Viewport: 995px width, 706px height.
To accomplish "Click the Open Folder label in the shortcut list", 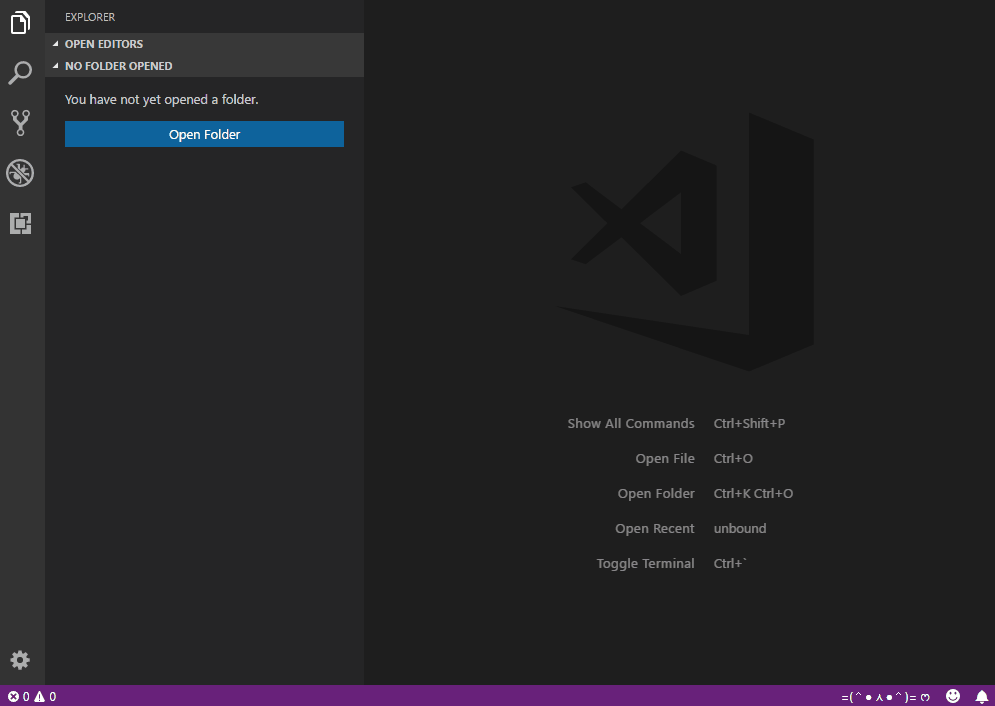I will coord(656,494).
